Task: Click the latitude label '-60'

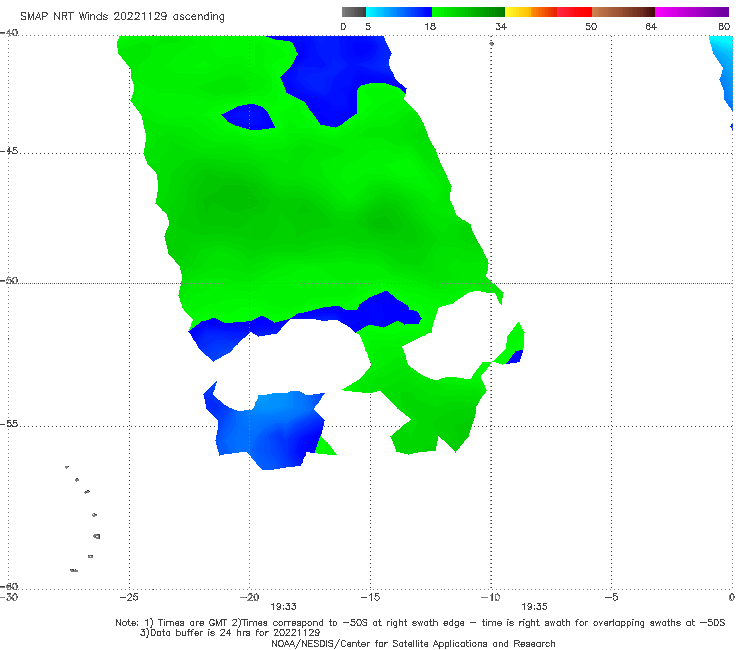Action: [9, 586]
